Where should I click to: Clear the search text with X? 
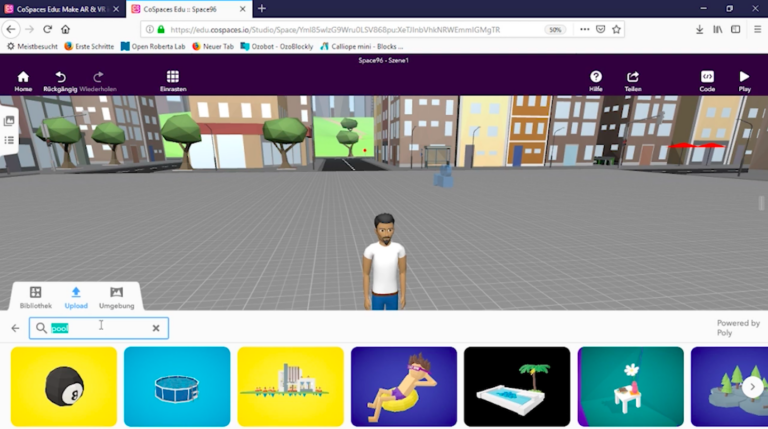pos(156,328)
